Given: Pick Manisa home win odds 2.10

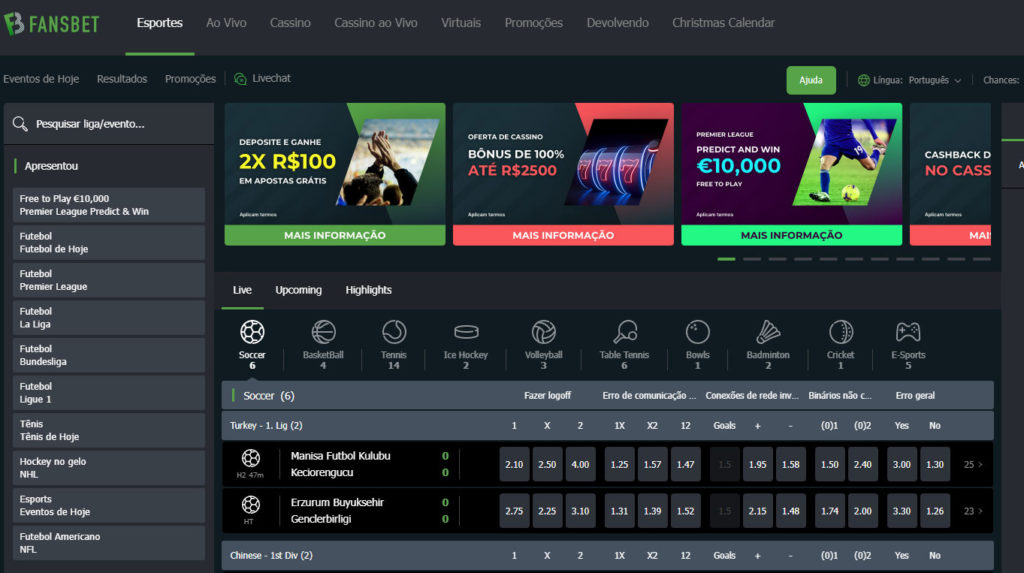Looking at the screenshot, I should [x=514, y=465].
